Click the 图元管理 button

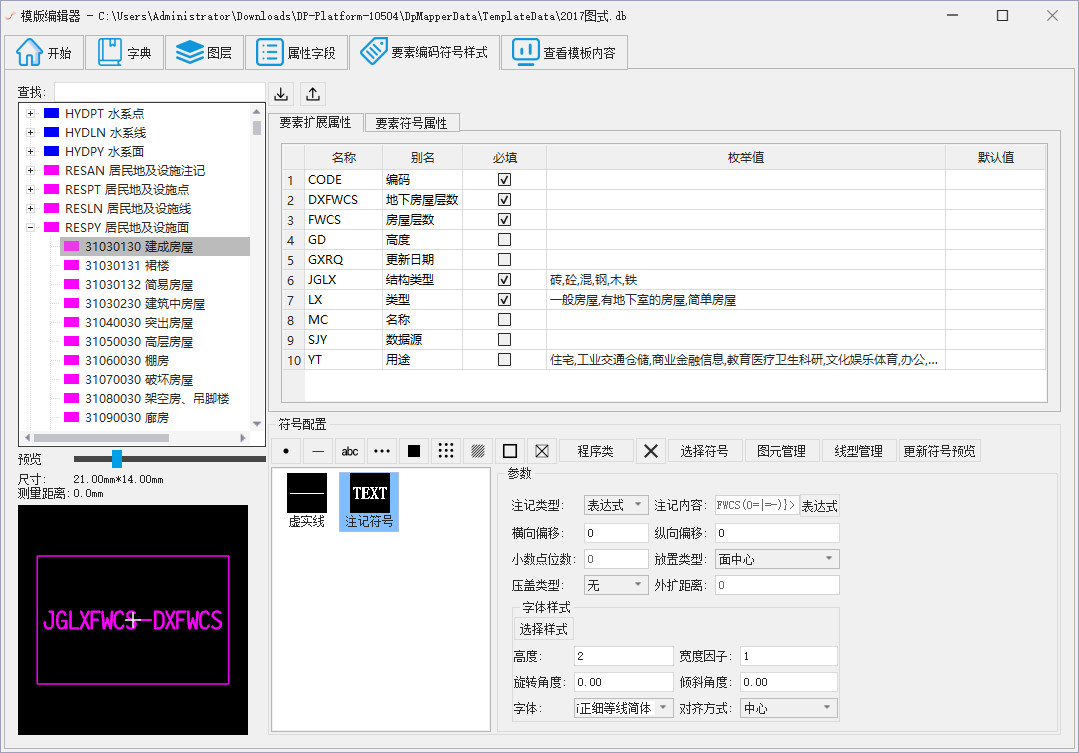[781, 451]
